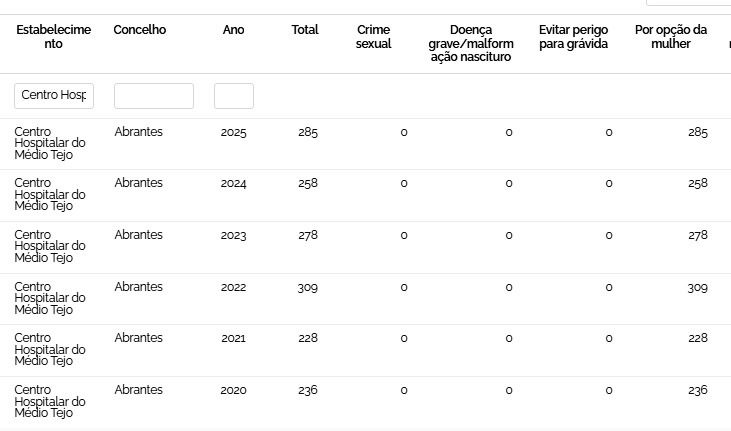
Task: Click Por opção da mulher value 236
Action: tap(697, 390)
